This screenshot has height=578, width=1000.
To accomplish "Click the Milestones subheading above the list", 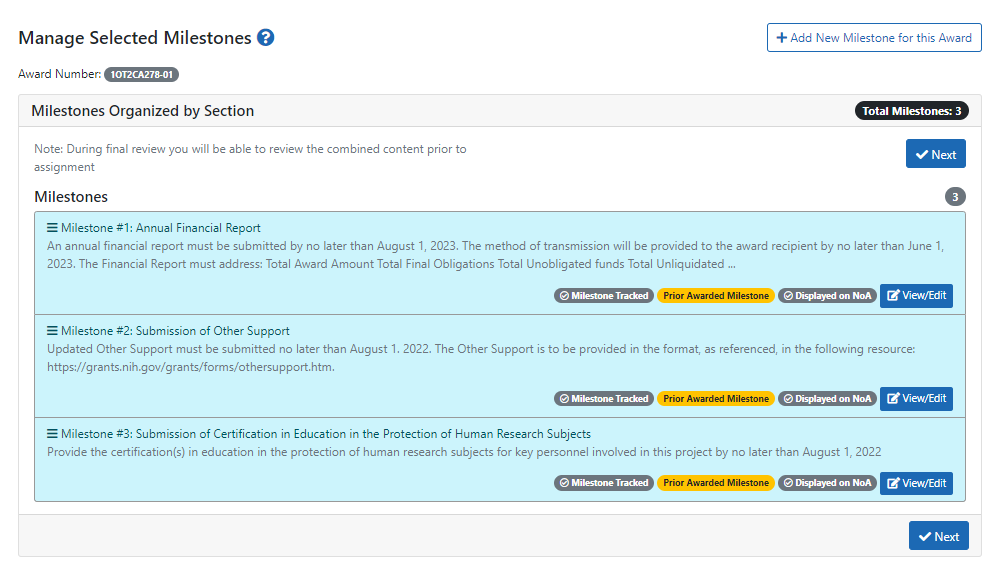I will [71, 196].
